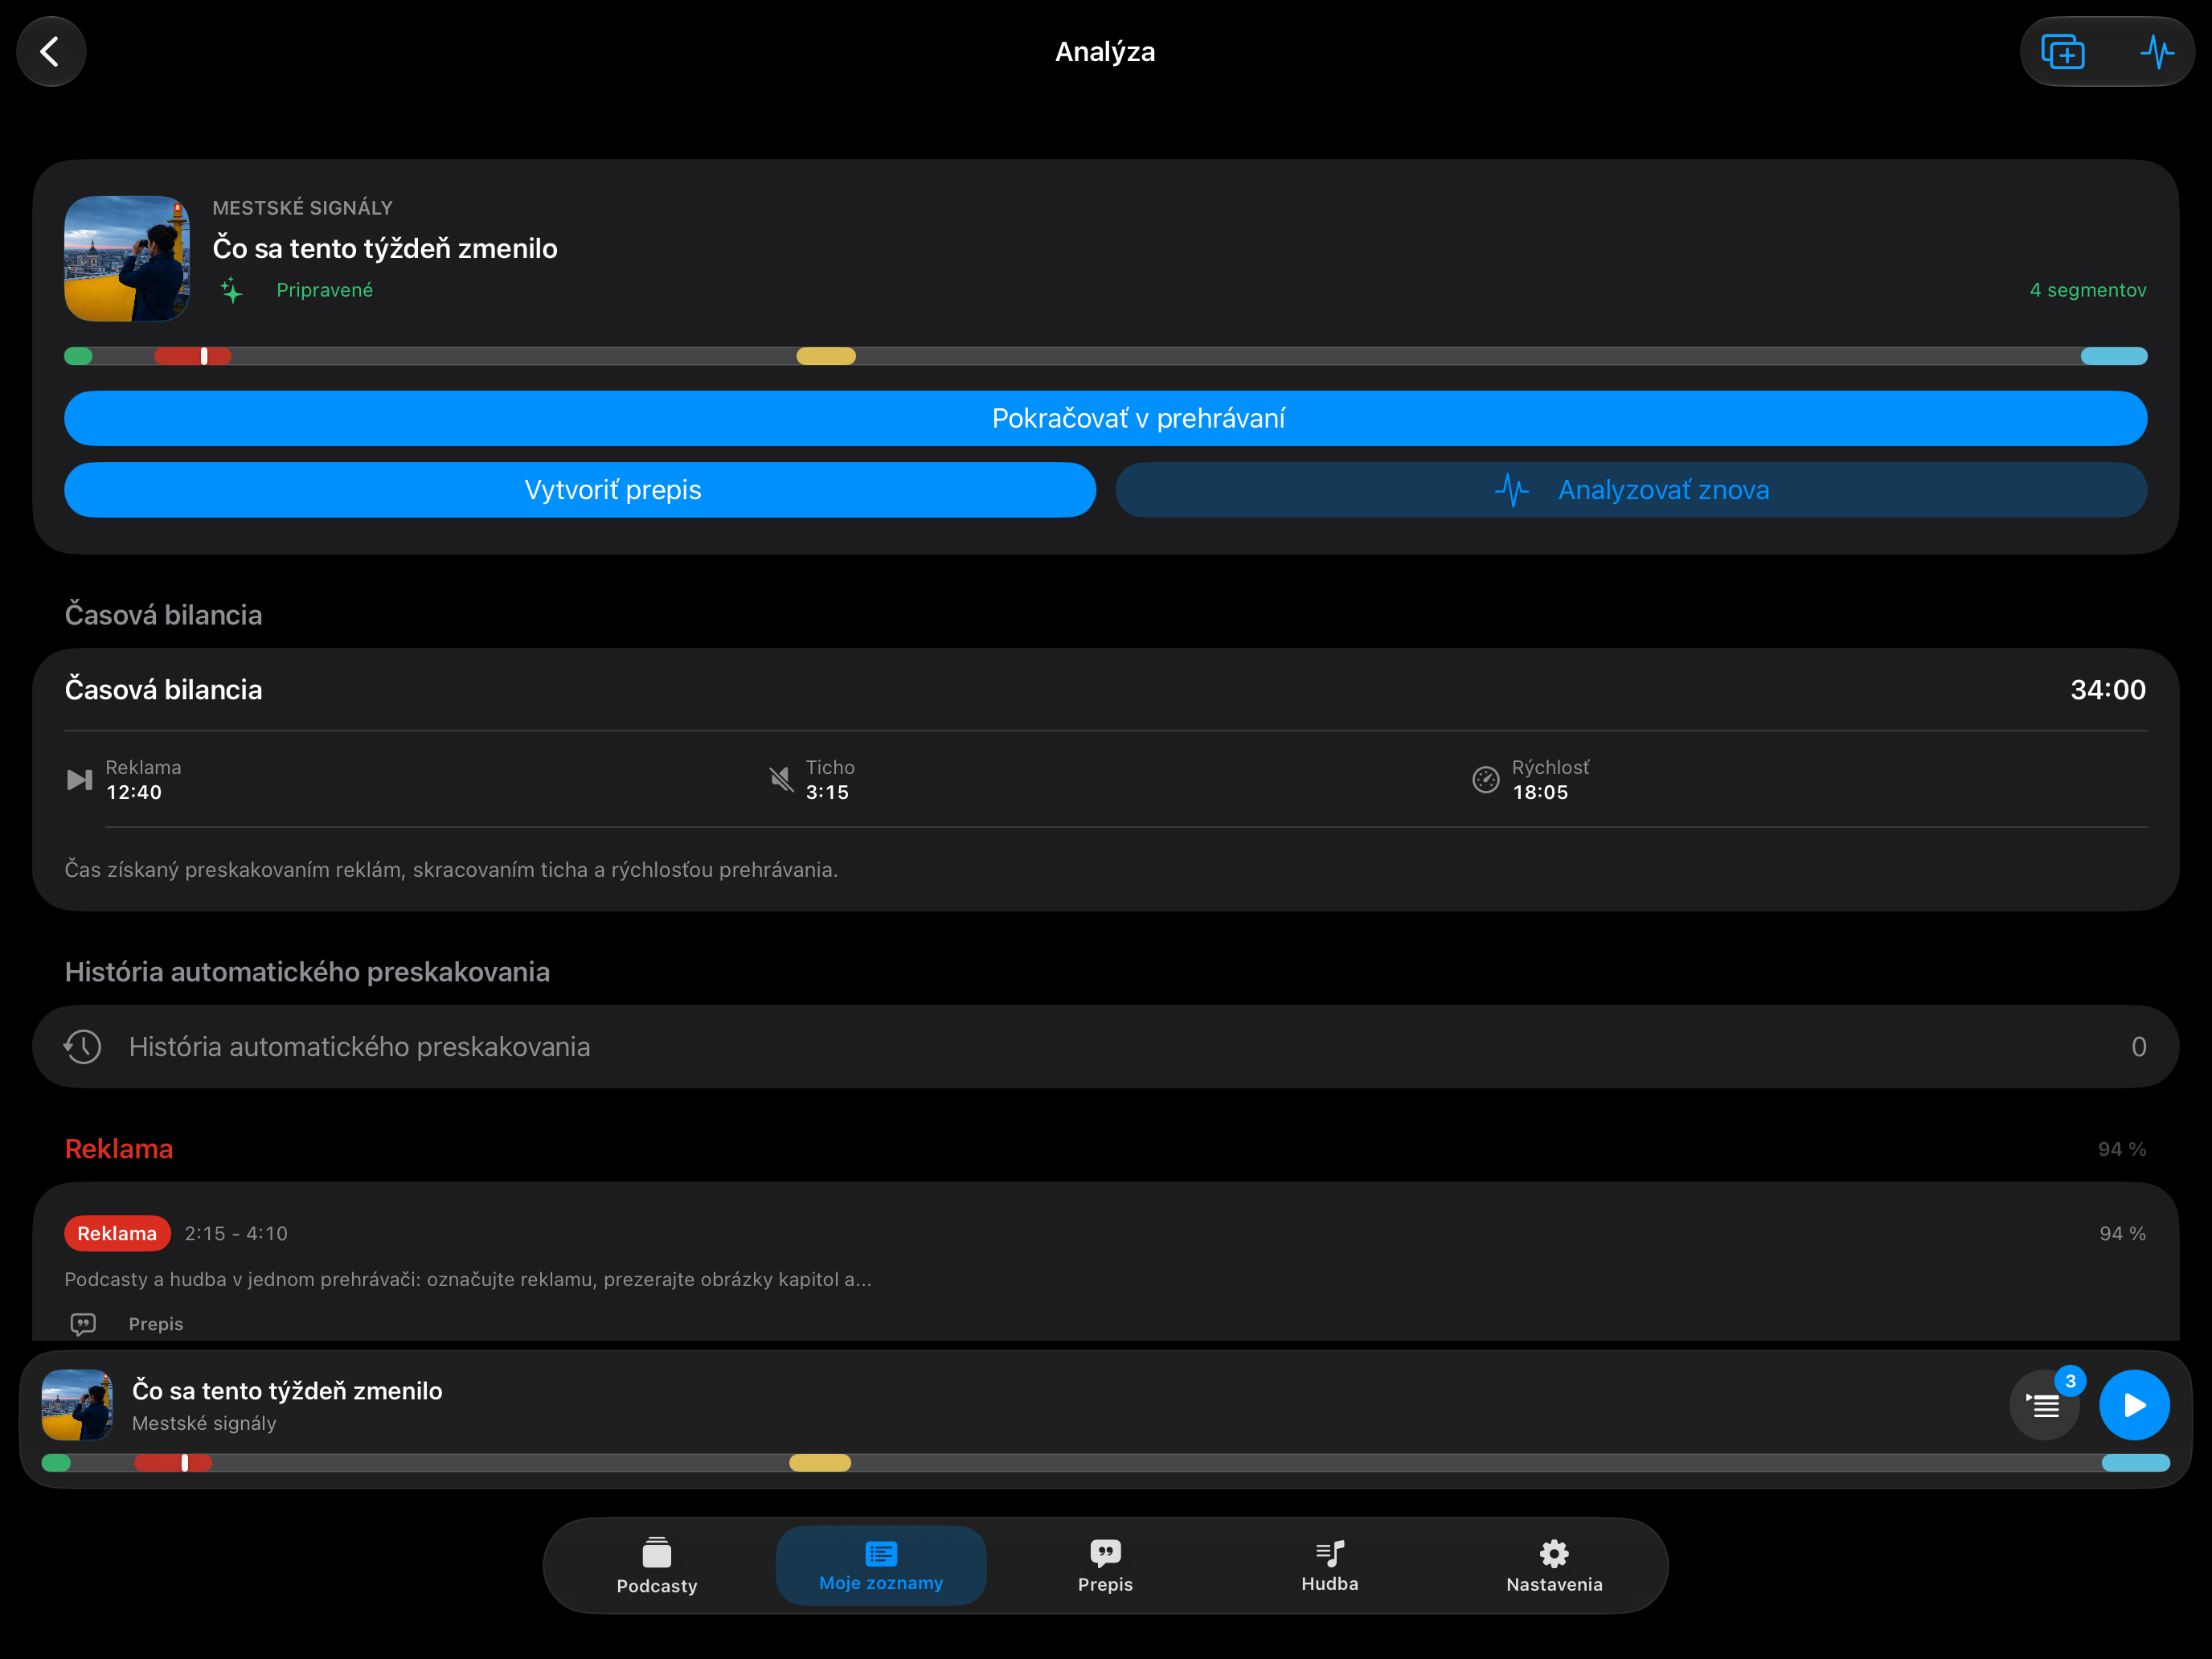2212x1659 pixels.
Task: Open the Hudba tab
Action: point(1330,1566)
